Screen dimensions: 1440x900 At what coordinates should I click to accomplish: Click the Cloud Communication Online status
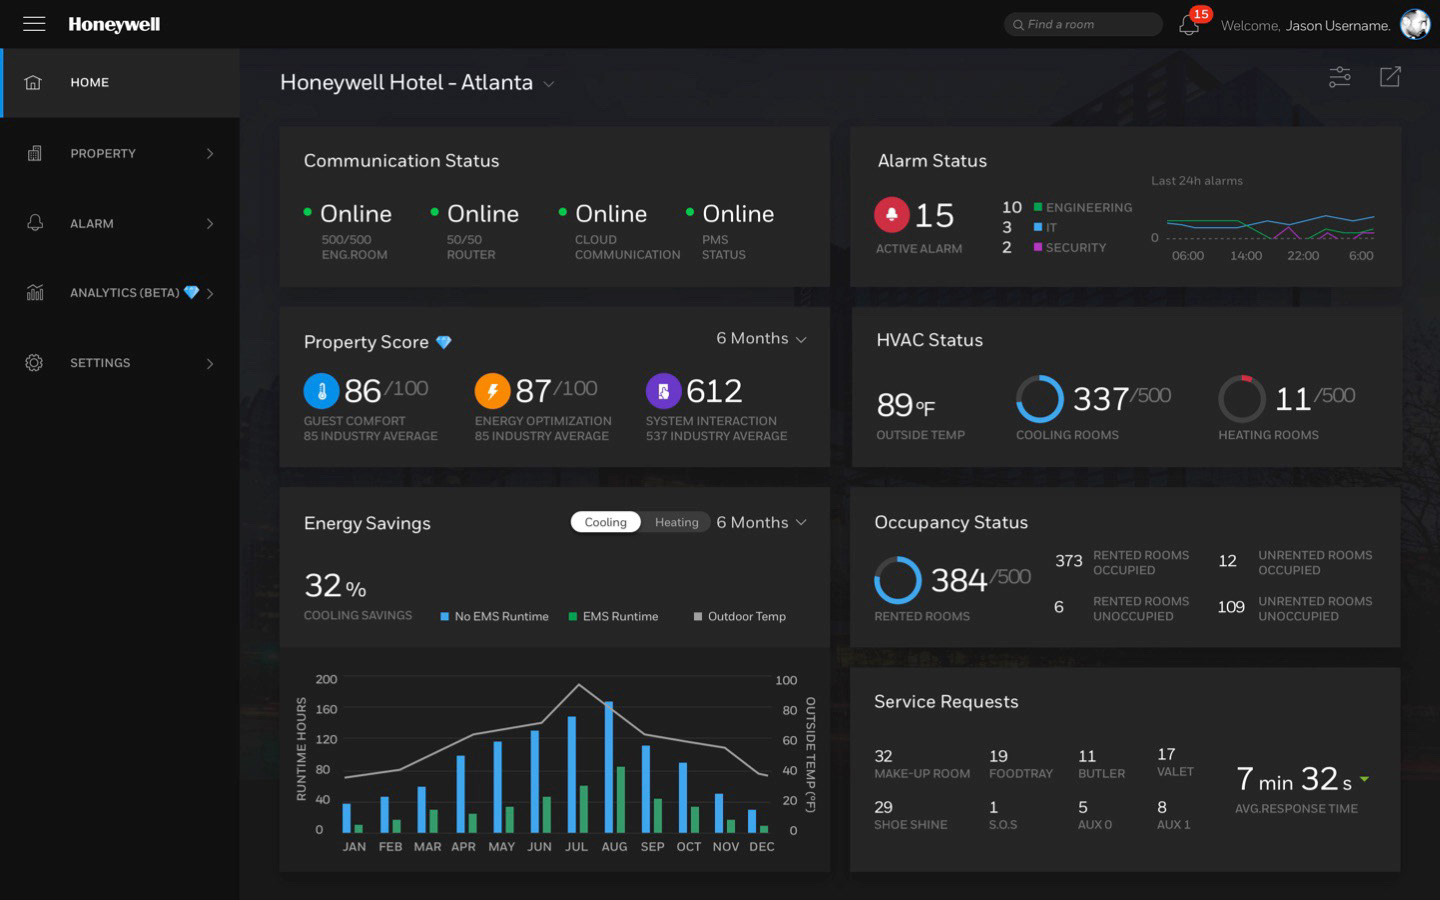(619, 231)
